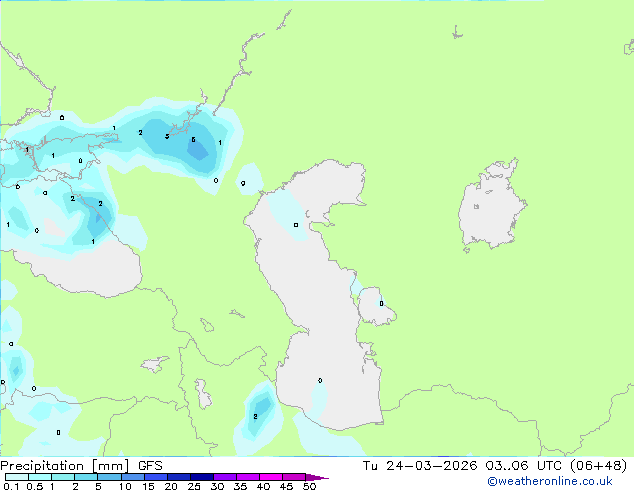The image size is (634, 490).
Task: Click the legend swatch between 2 and 5
Action: (x=86, y=477)
